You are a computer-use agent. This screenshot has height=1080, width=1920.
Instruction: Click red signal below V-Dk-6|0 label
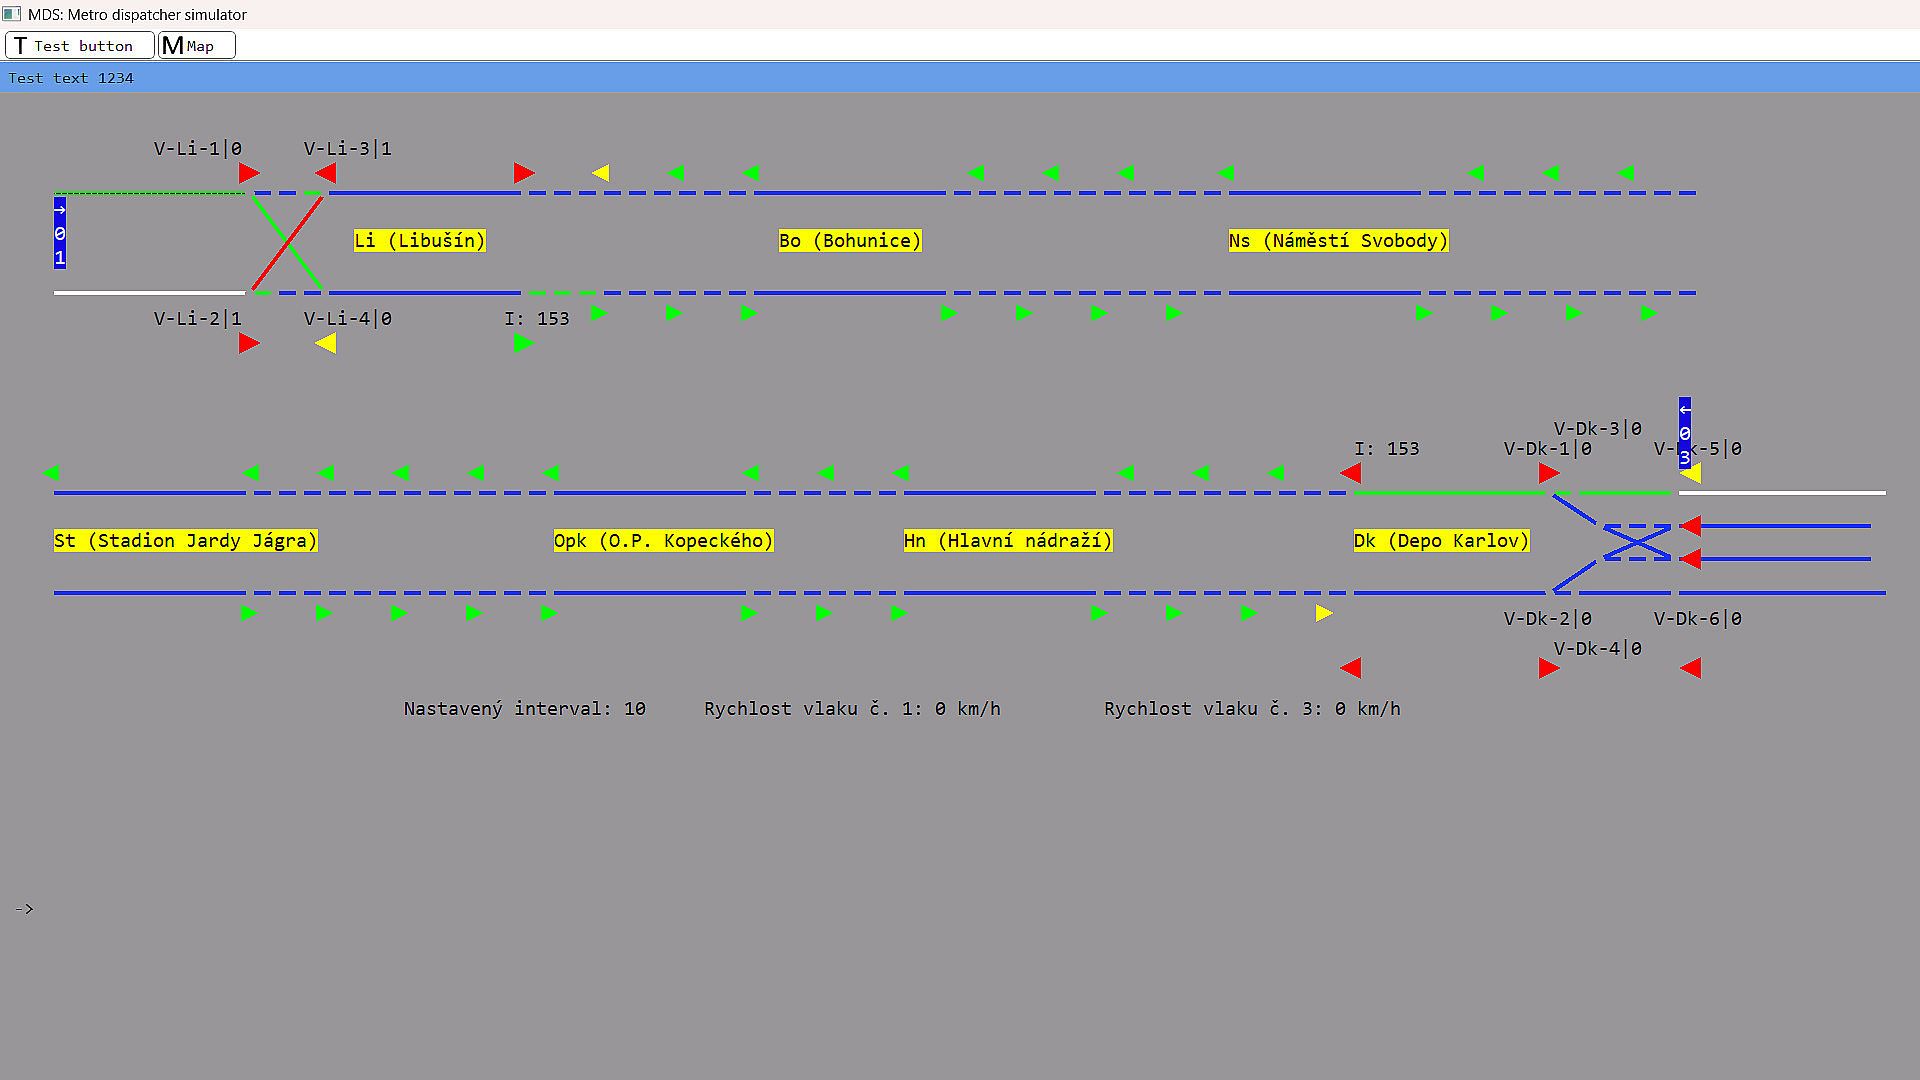point(1691,668)
